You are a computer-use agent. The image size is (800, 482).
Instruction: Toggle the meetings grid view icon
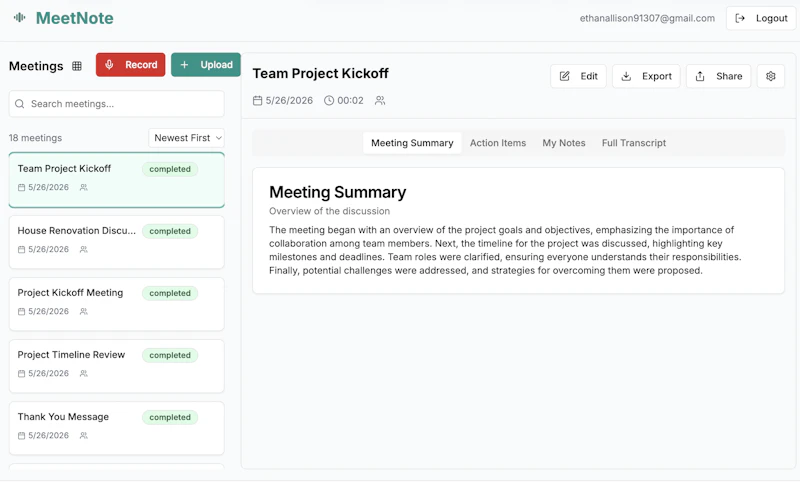coord(77,66)
